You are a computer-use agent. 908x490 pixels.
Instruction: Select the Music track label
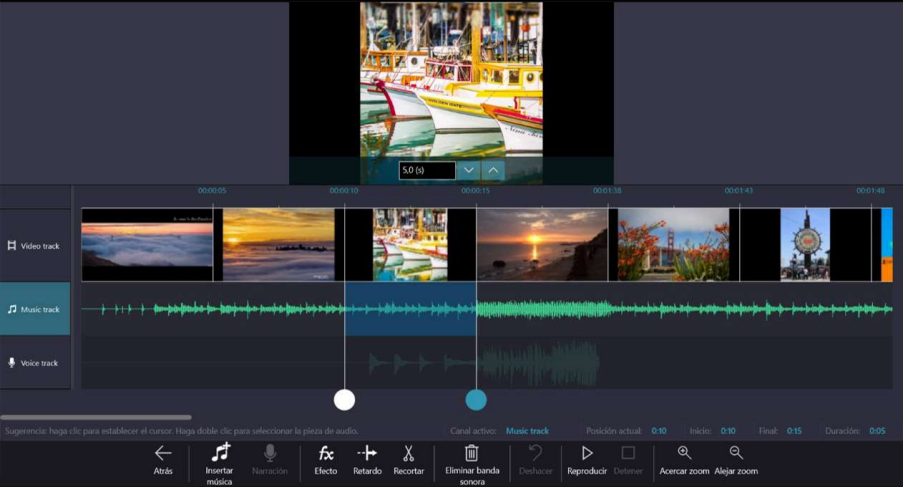click(35, 310)
